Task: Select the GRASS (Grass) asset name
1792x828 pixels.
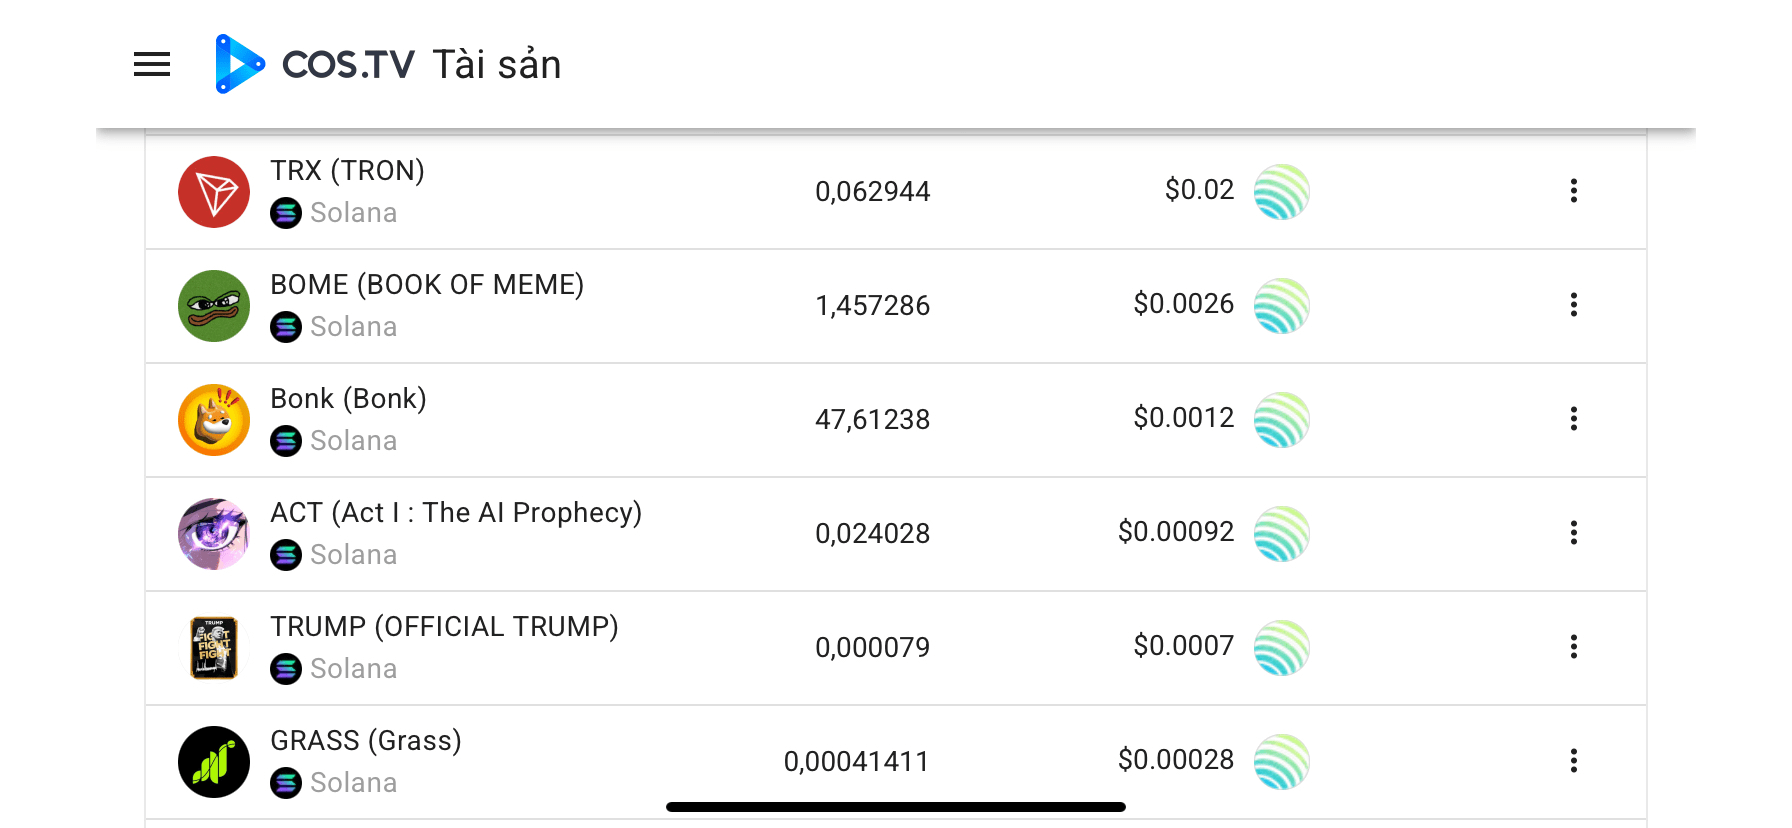Action: 366,741
